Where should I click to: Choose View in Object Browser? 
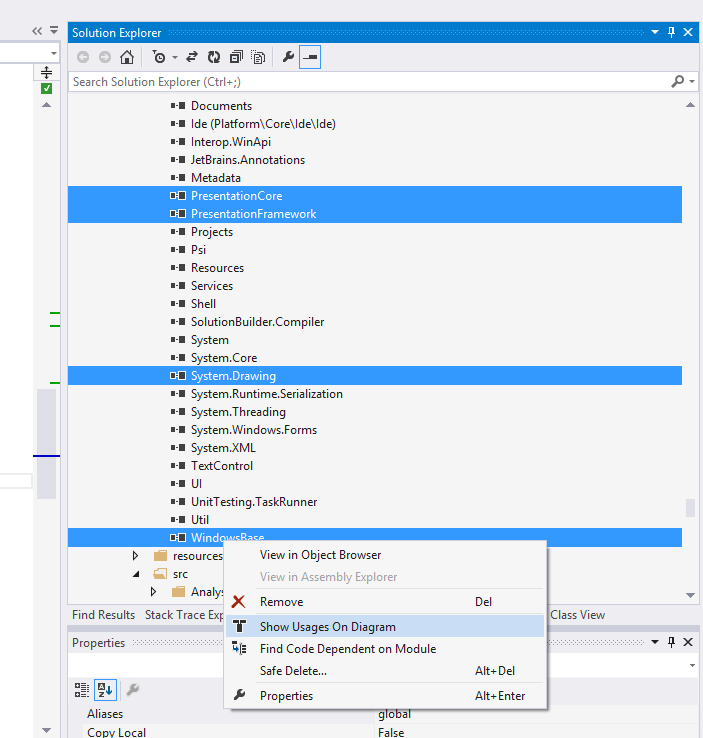pos(385,555)
